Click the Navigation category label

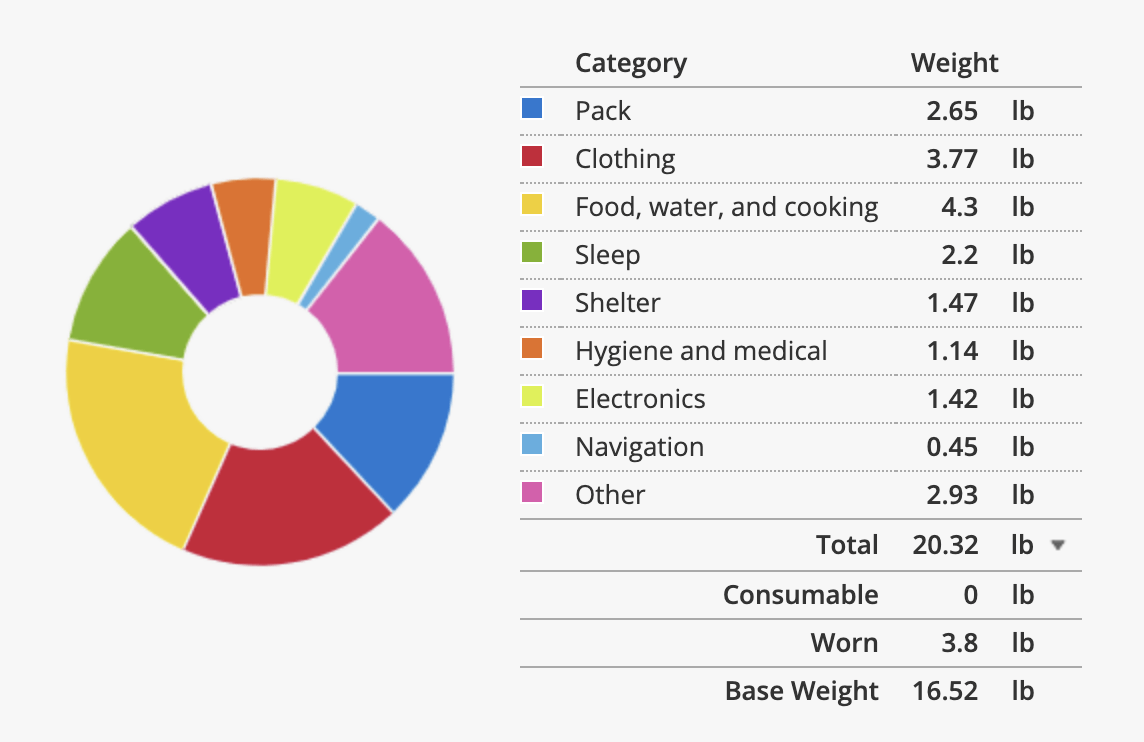point(640,447)
